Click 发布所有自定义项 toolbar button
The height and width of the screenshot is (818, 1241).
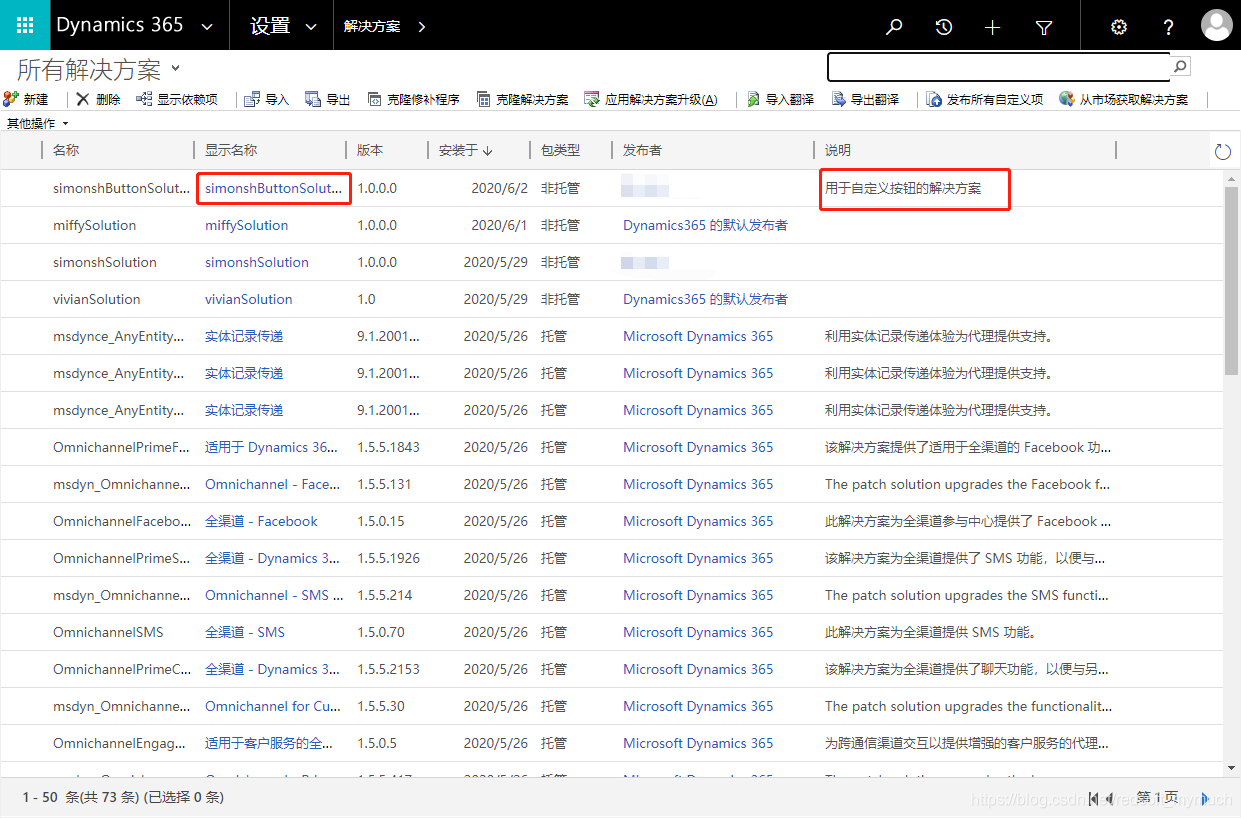point(985,99)
